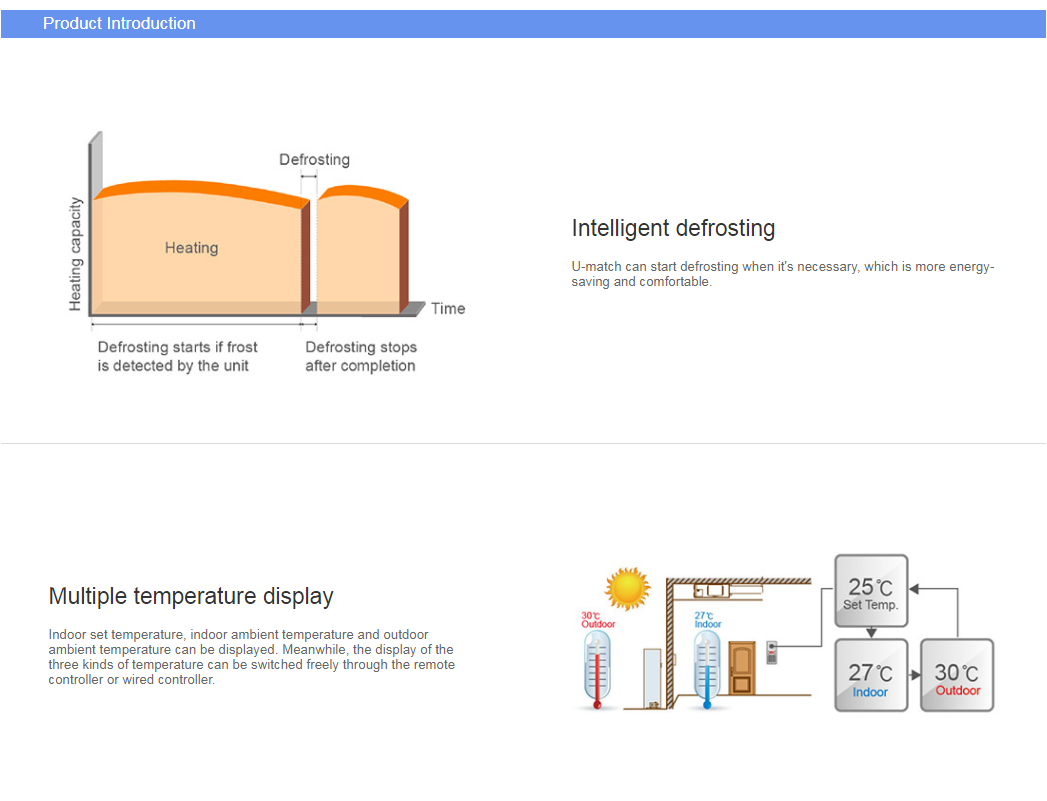Click the blue "27°C Indoor" label above thermometer
The width and height of the screenshot is (1047, 801).
click(708, 620)
